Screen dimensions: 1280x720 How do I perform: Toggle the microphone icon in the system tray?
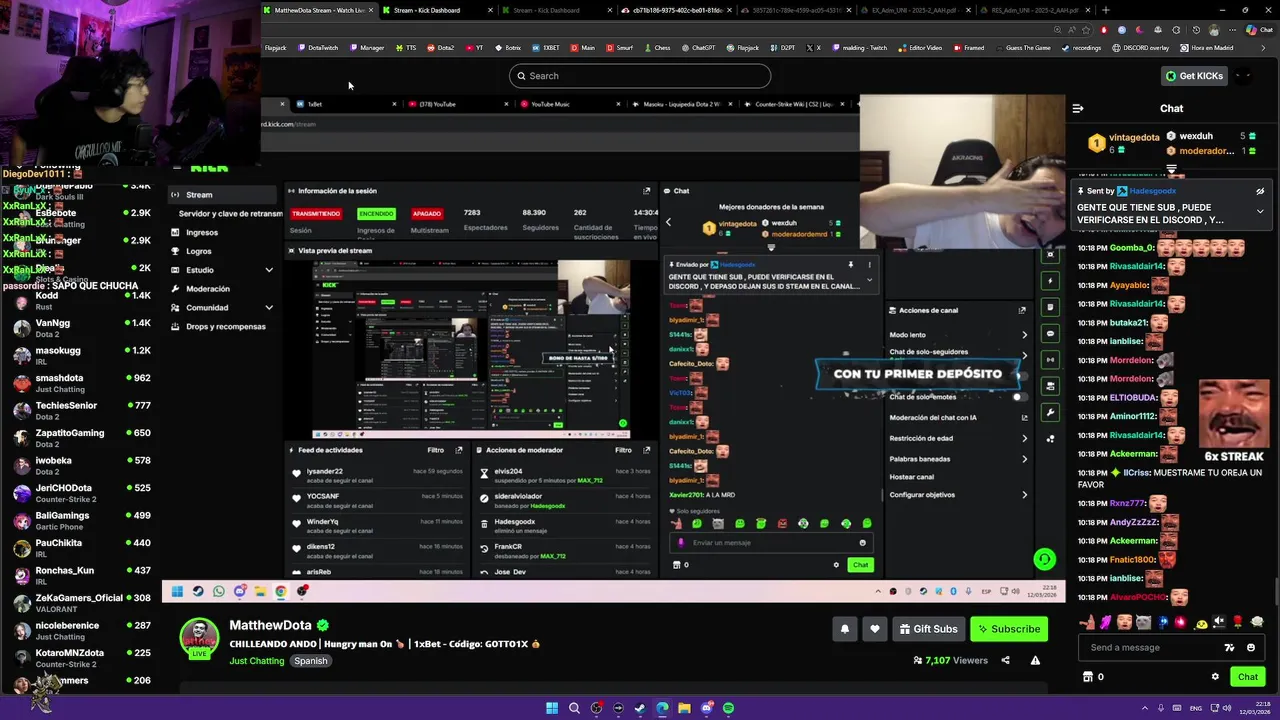tap(1161, 708)
